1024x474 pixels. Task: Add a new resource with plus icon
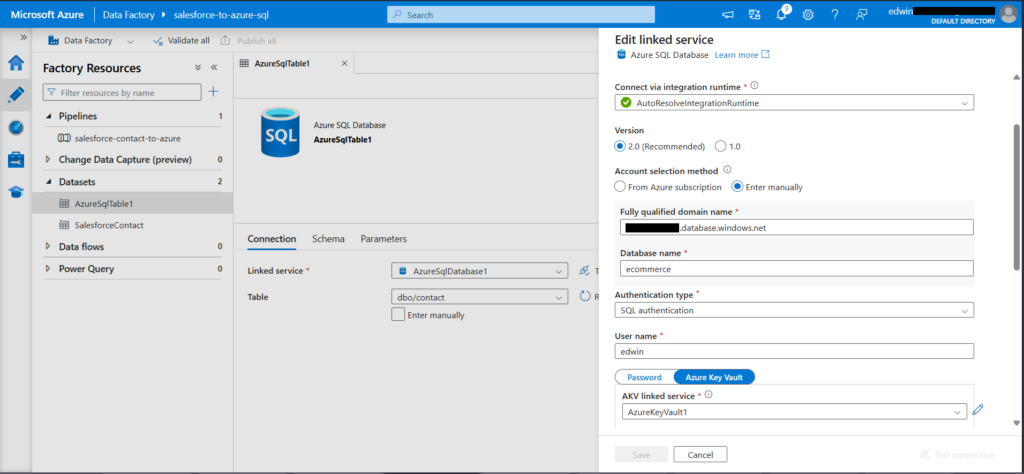point(213,92)
